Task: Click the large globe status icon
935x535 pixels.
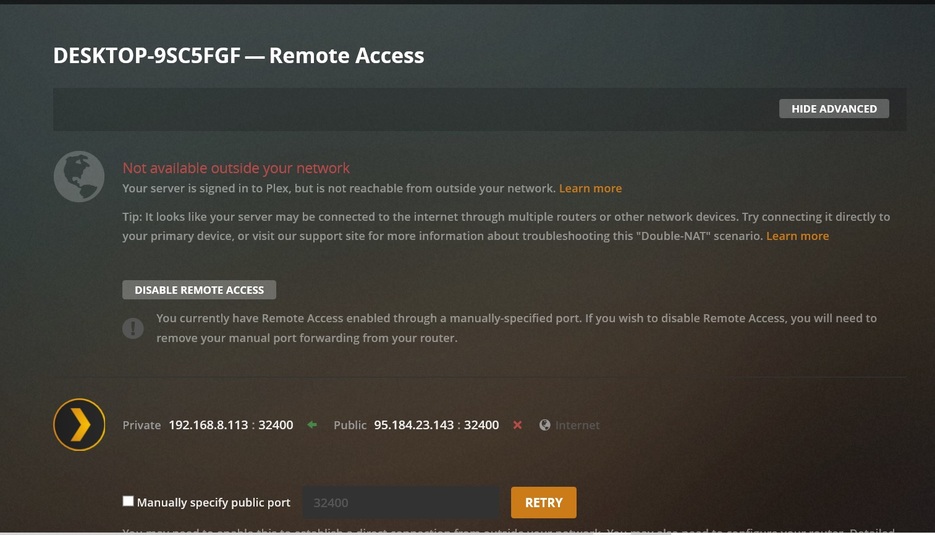Action: 79,176
